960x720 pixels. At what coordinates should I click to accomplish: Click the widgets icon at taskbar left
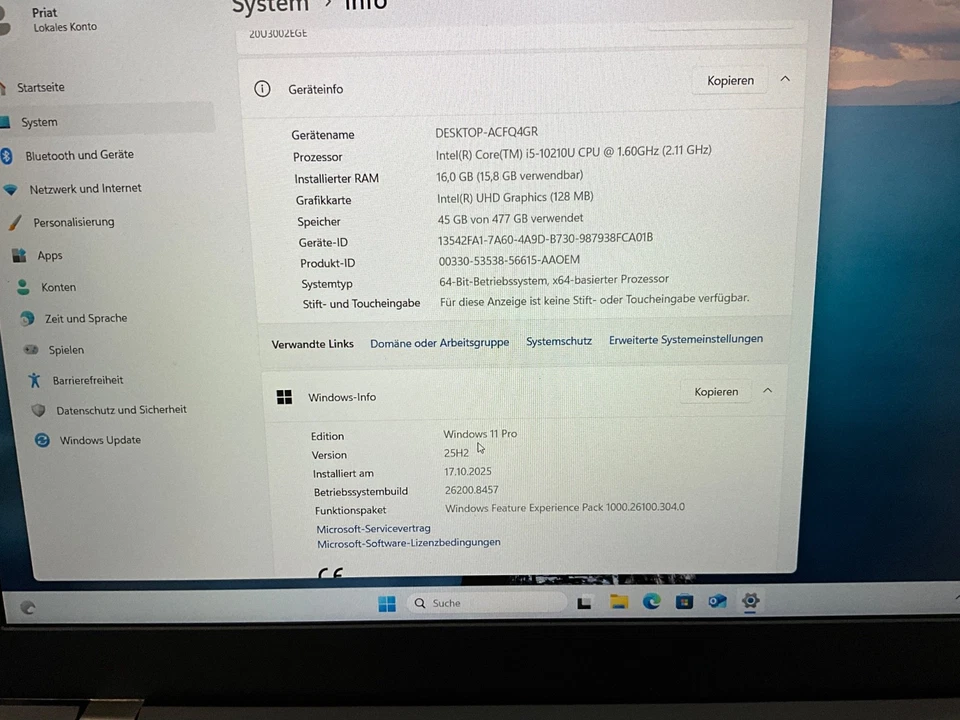28,607
